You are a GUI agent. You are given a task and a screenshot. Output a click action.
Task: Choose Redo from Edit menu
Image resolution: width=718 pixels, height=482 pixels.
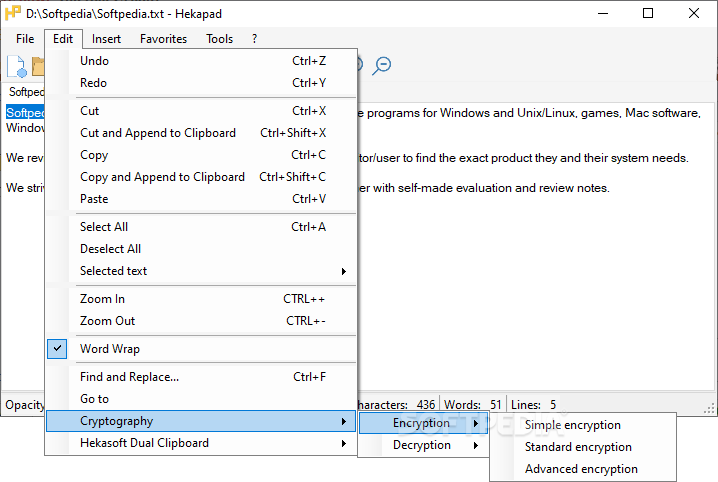201,83
